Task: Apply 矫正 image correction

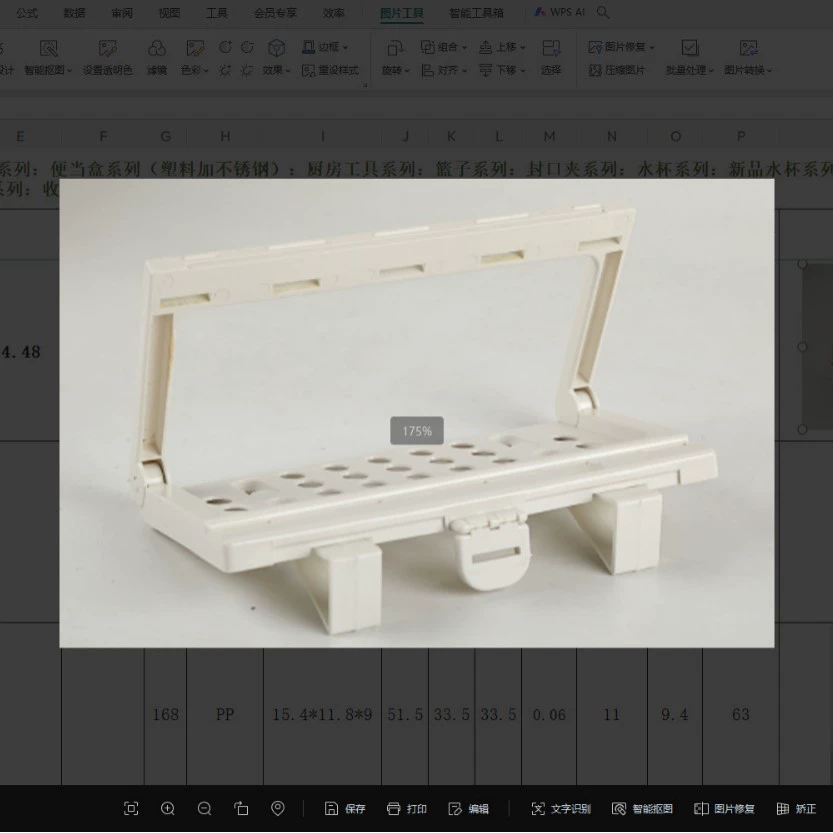Action: click(x=796, y=809)
